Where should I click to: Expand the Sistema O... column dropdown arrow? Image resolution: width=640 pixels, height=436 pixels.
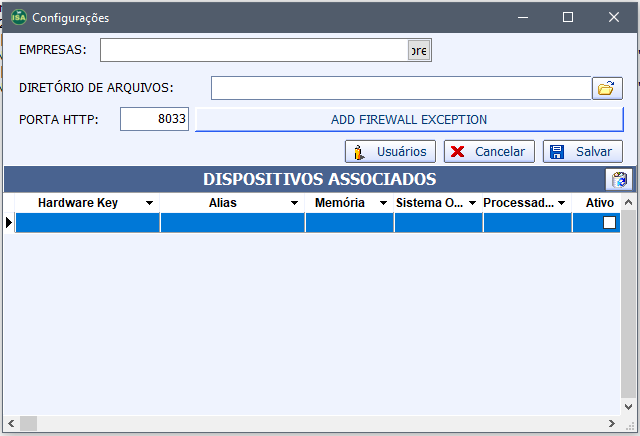click(x=473, y=203)
